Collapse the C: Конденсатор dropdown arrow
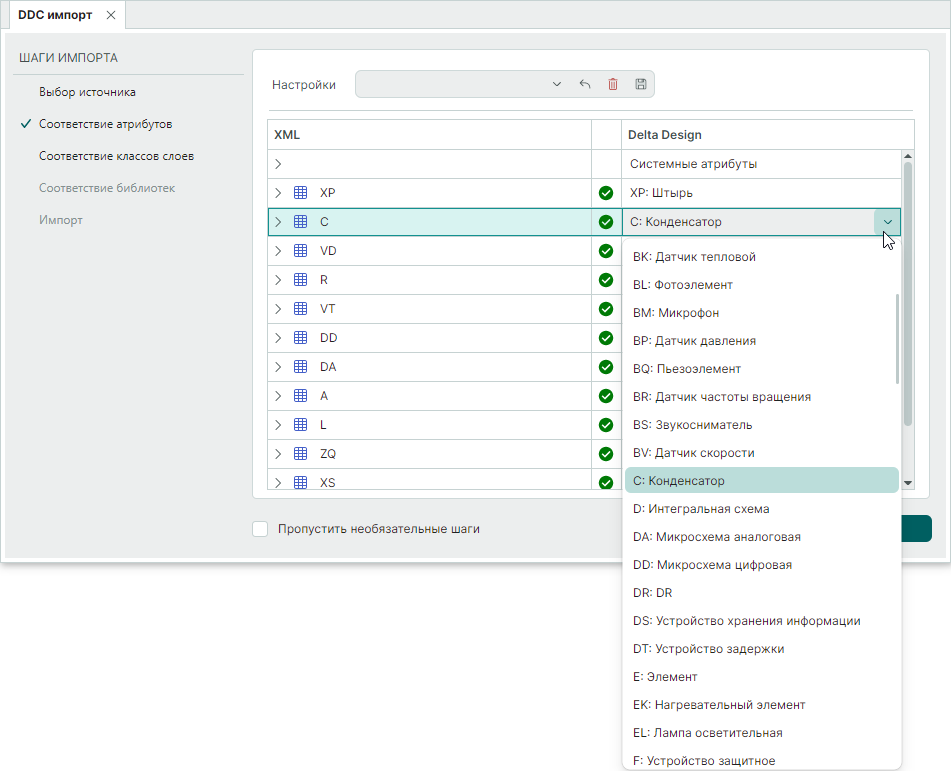Screen dimensions: 951x771 coord(887,222)
